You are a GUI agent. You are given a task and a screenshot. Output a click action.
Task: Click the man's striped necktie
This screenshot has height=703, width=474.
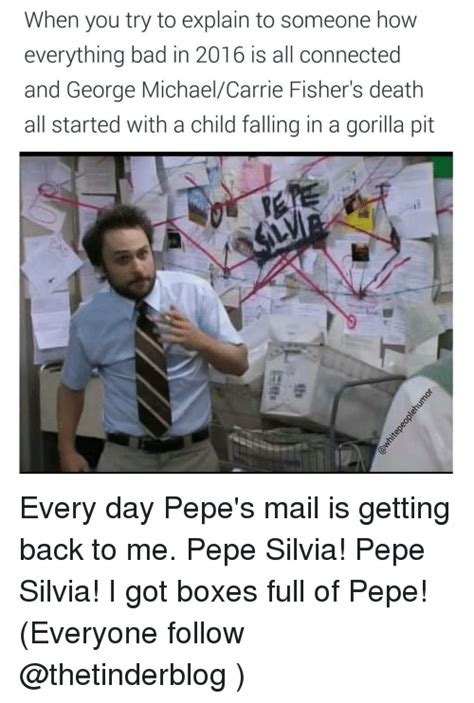click(x=152, y=370)
